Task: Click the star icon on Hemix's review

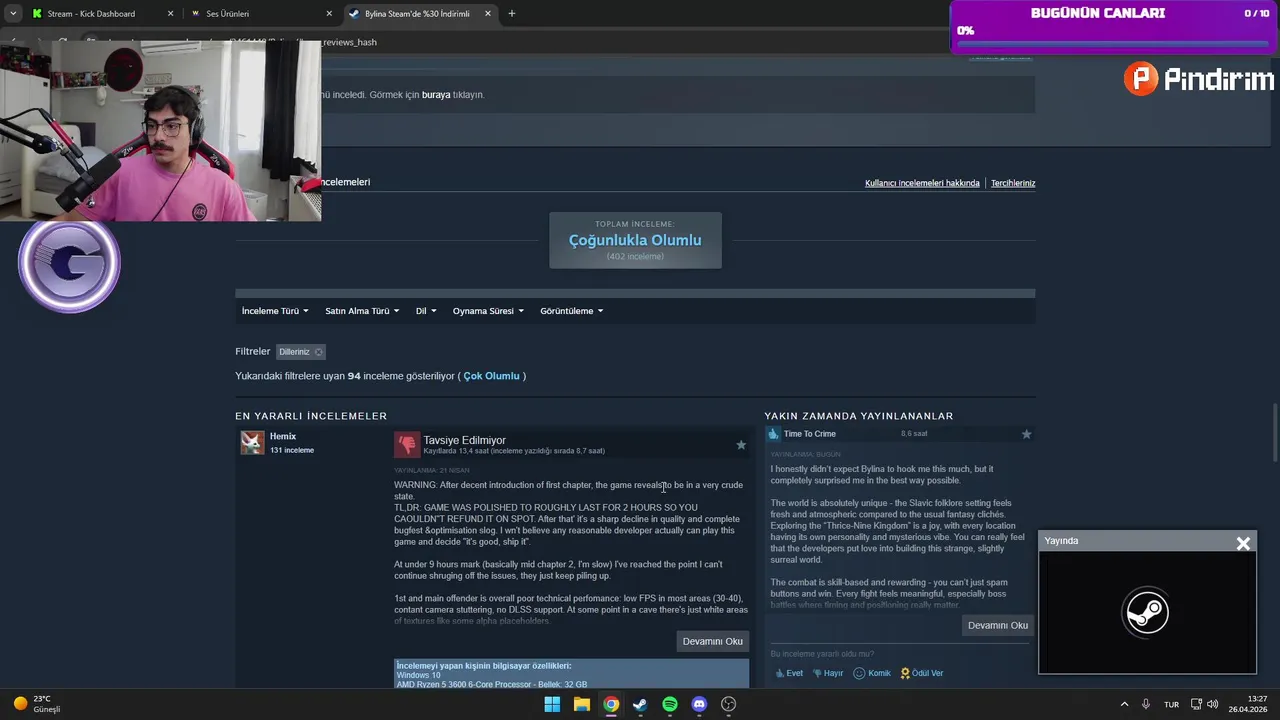Action: click(741, 445)
